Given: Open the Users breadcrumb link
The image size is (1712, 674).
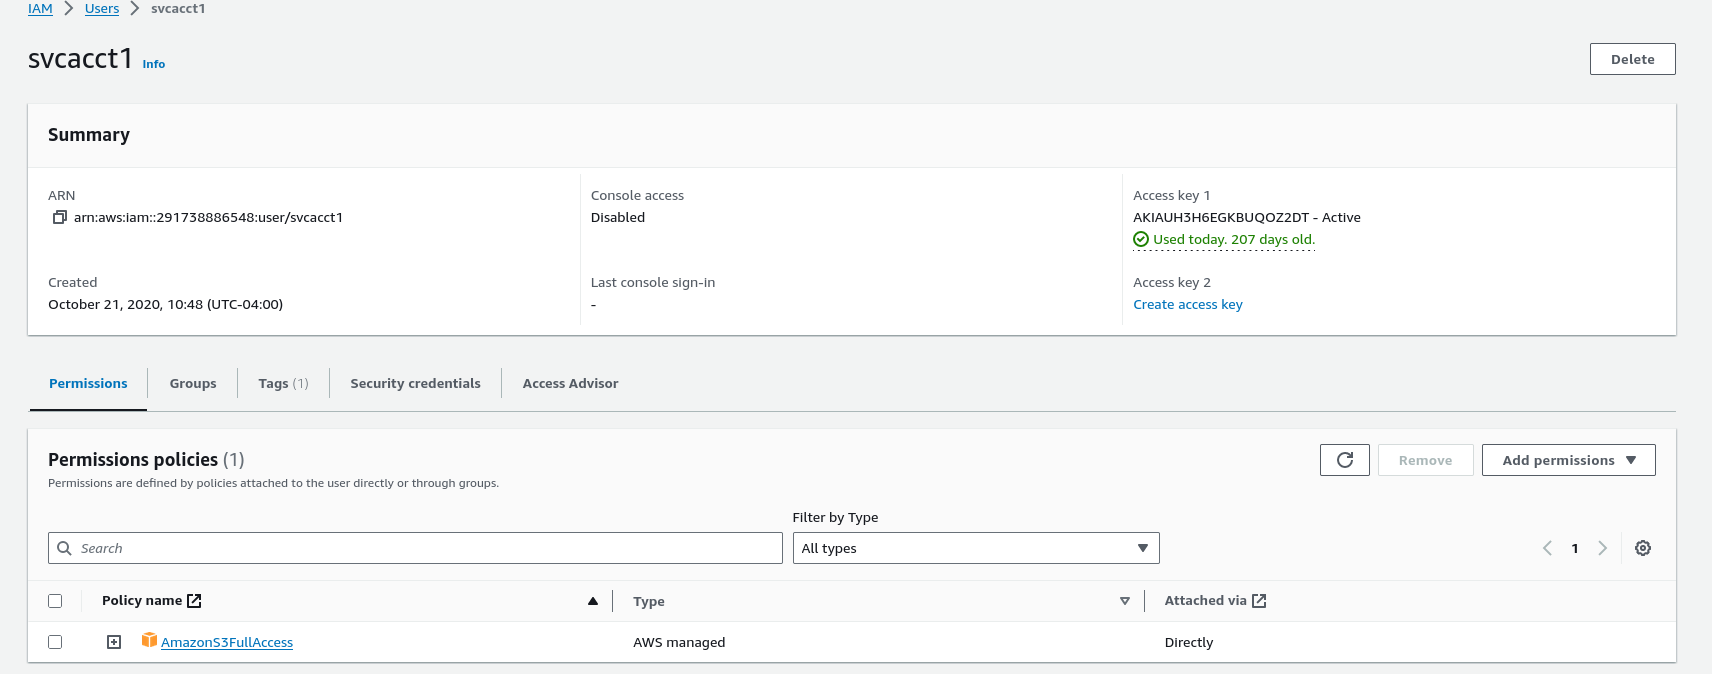Looking at the screenshot, I should [x=102, y=9].
